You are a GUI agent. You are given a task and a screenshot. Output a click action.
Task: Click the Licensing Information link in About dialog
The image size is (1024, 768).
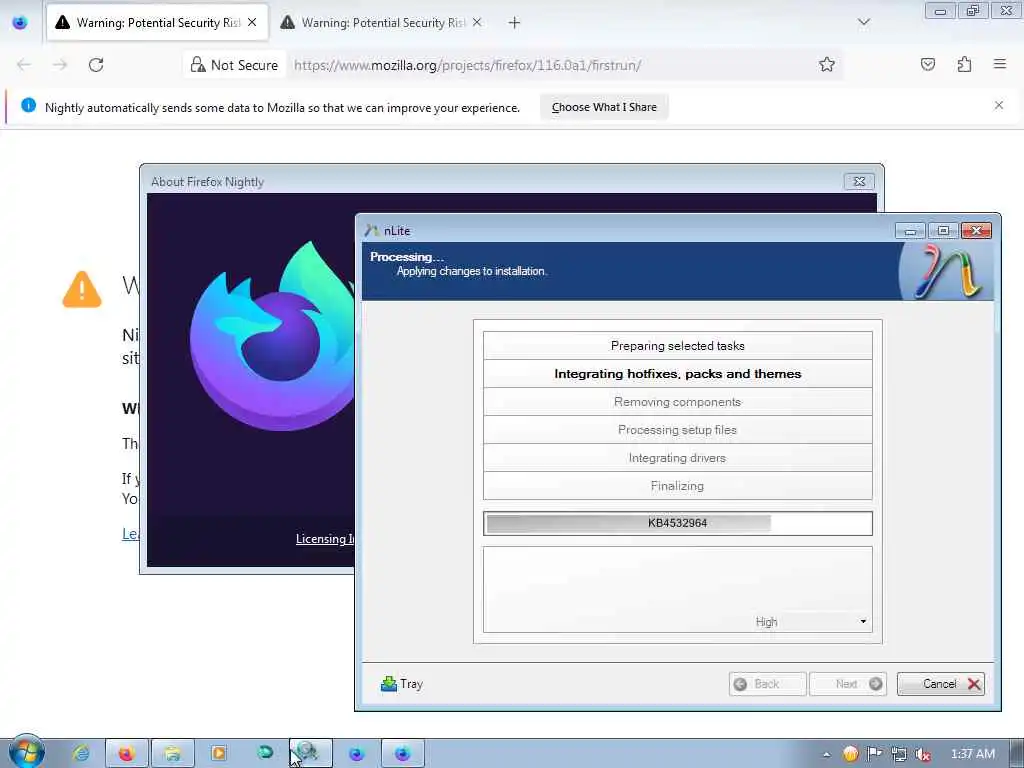pos(325,539)
